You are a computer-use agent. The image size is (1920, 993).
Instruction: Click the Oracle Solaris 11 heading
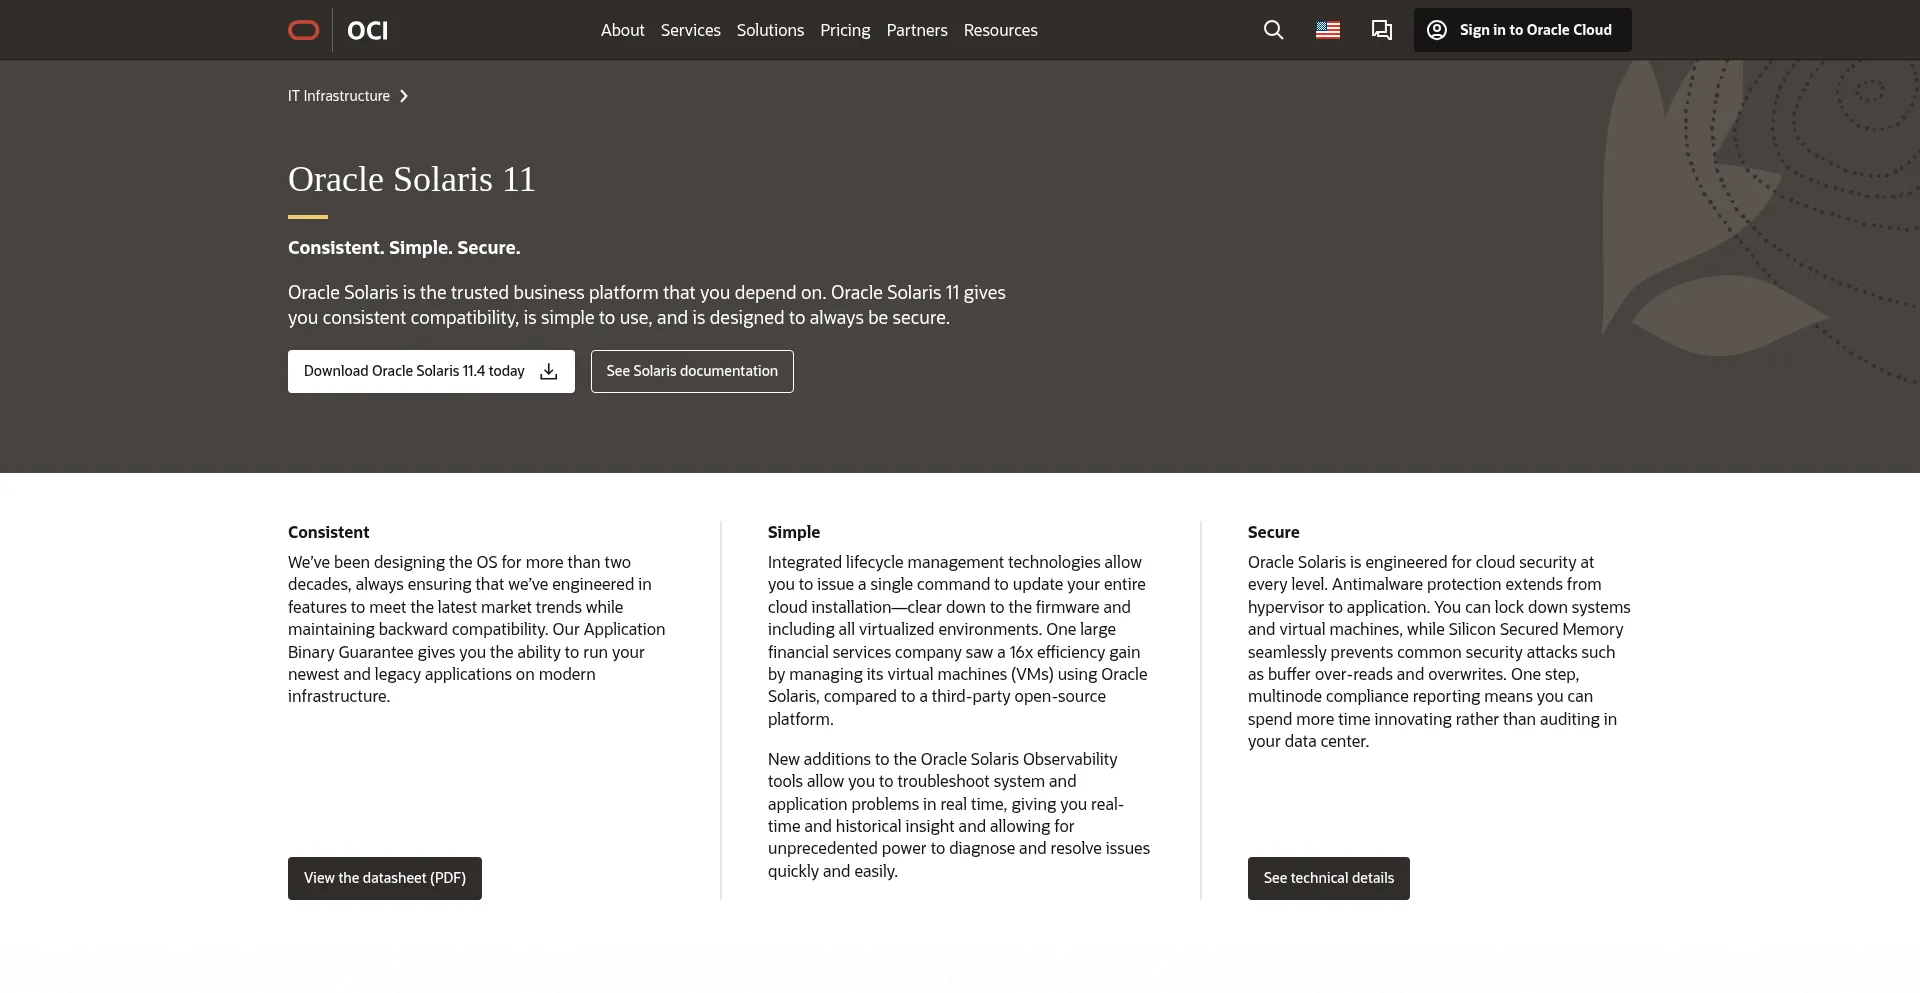click(x=412, y=179)
